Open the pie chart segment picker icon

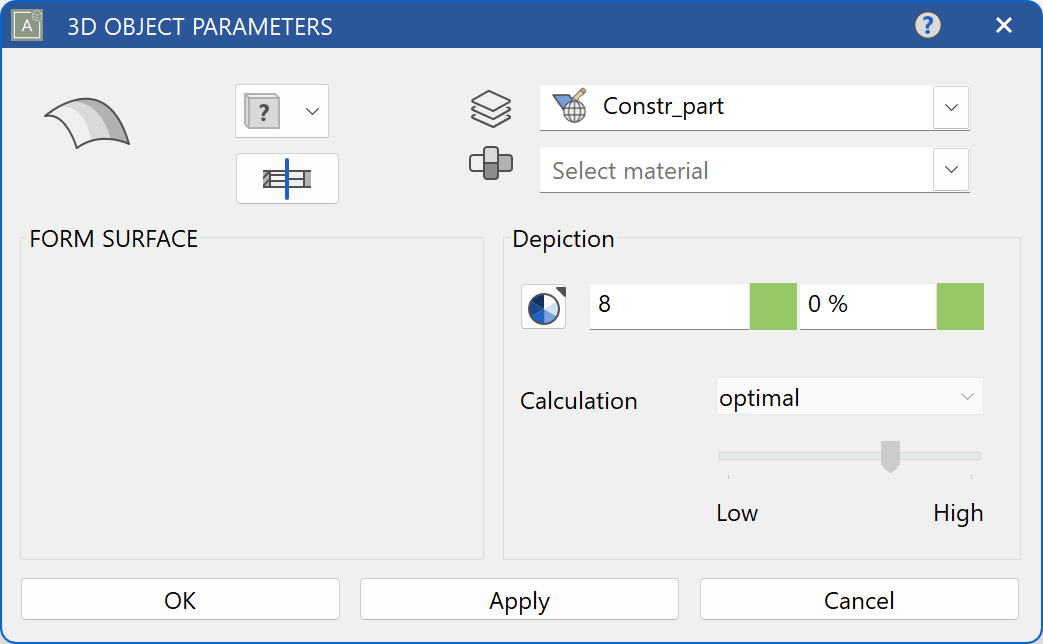542,306
